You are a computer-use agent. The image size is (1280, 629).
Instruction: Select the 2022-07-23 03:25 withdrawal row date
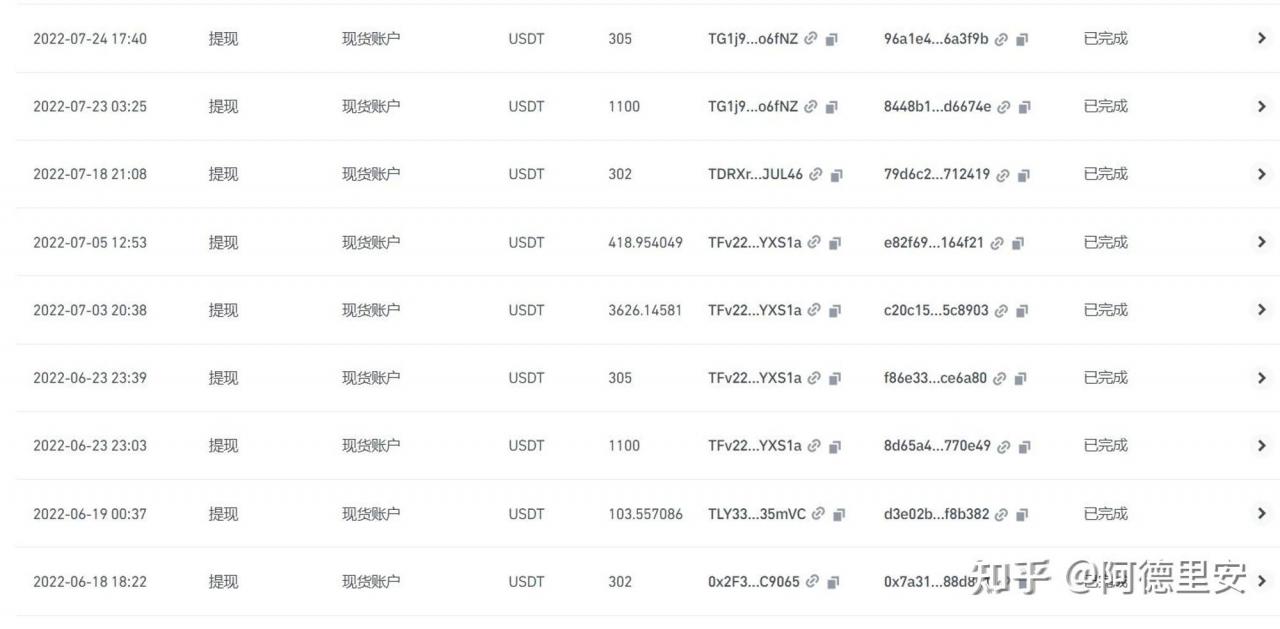pyautogui.click(x=90, y=106)
